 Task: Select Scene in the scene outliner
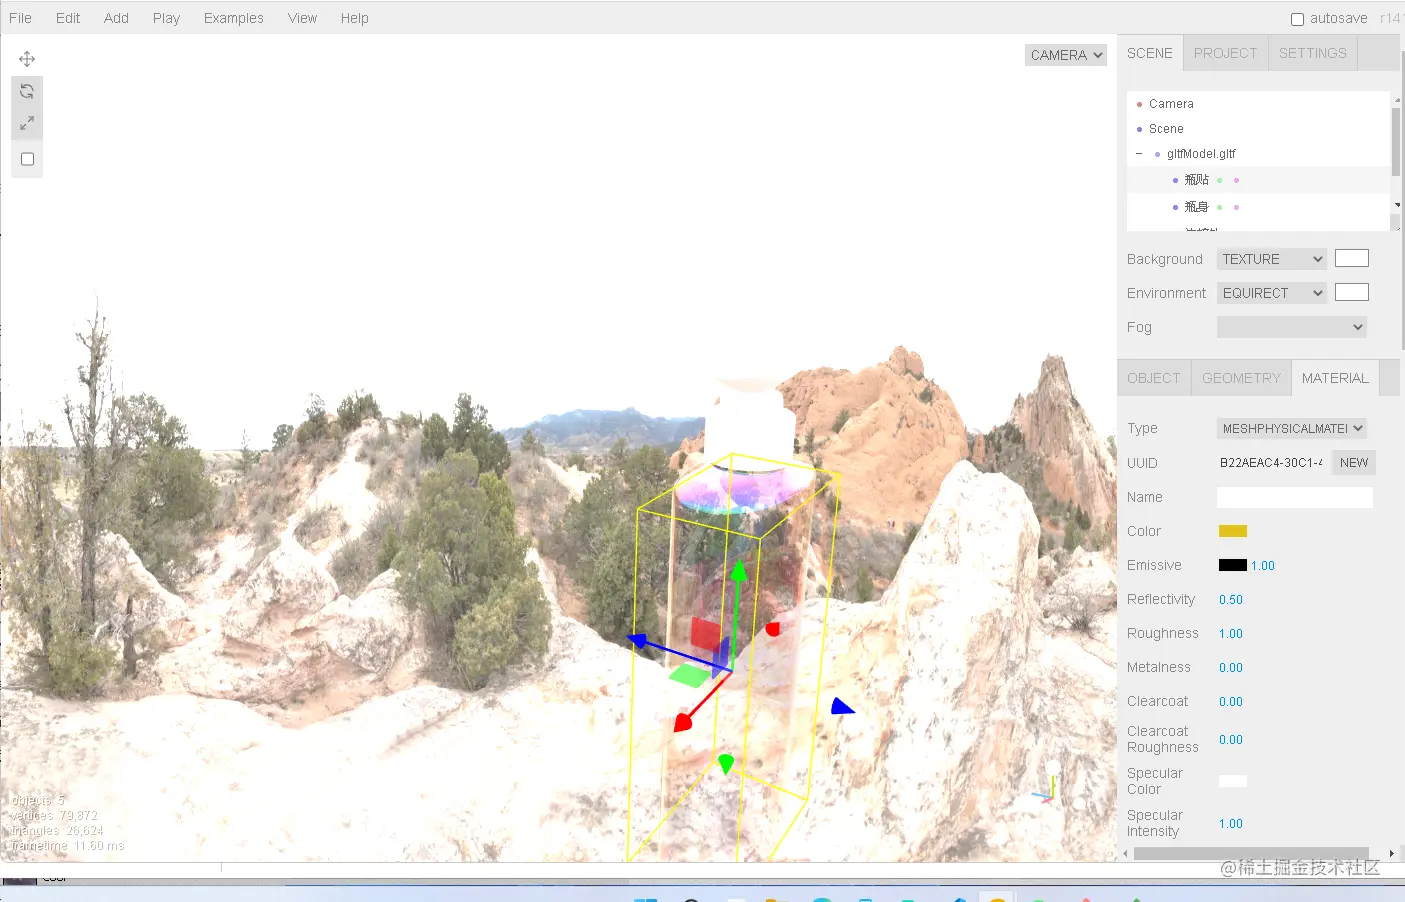pyautogui.click(x=1258, y=129)
